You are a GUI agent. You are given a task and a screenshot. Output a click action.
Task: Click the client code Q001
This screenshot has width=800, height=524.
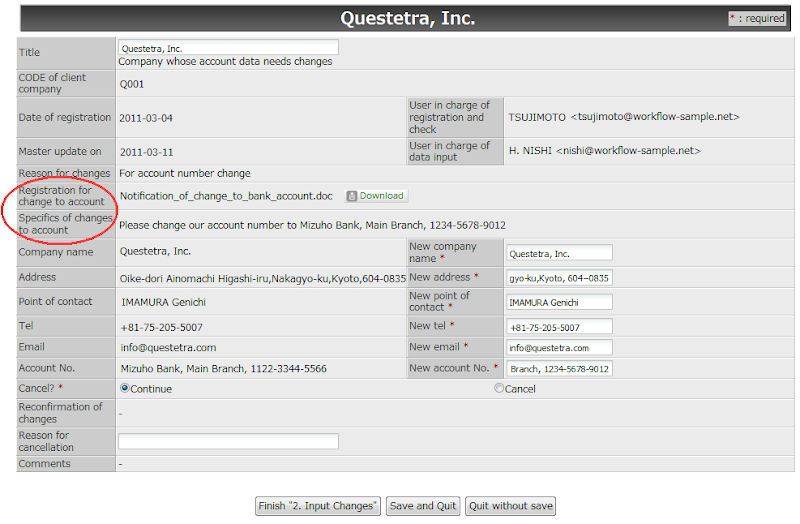point(132,84)
